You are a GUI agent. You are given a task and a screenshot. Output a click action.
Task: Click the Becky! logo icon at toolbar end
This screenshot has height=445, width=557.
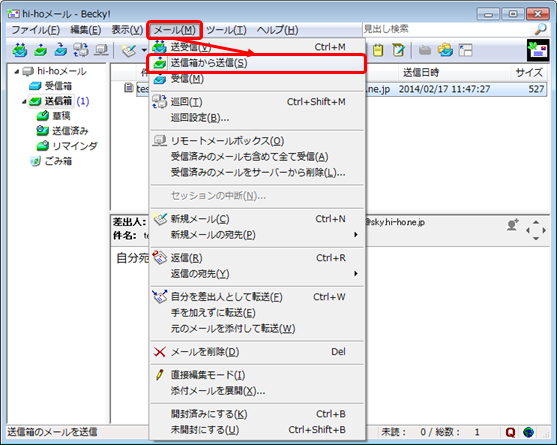pos(538,50)
